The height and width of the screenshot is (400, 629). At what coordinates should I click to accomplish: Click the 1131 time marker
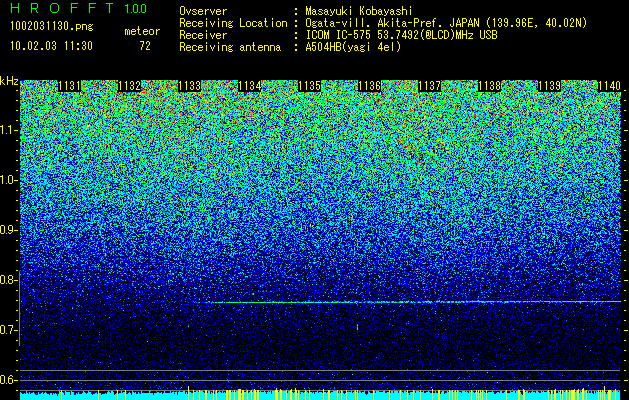(70, 86)
